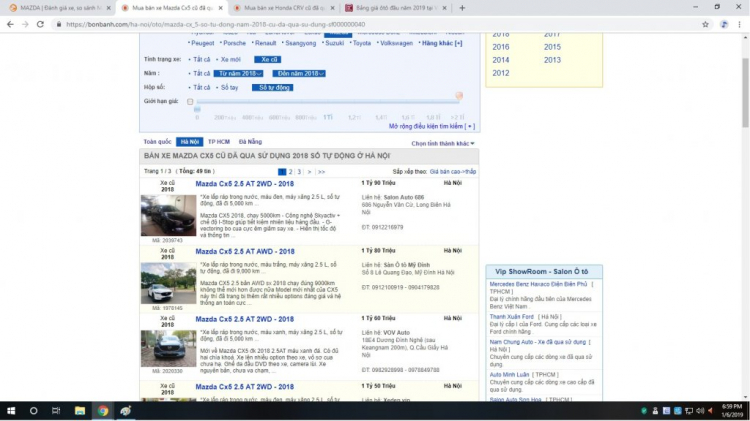Bookmark this page with the star icon
The image size is (750, 421).
pyautogui.click(x=705, y=24)
